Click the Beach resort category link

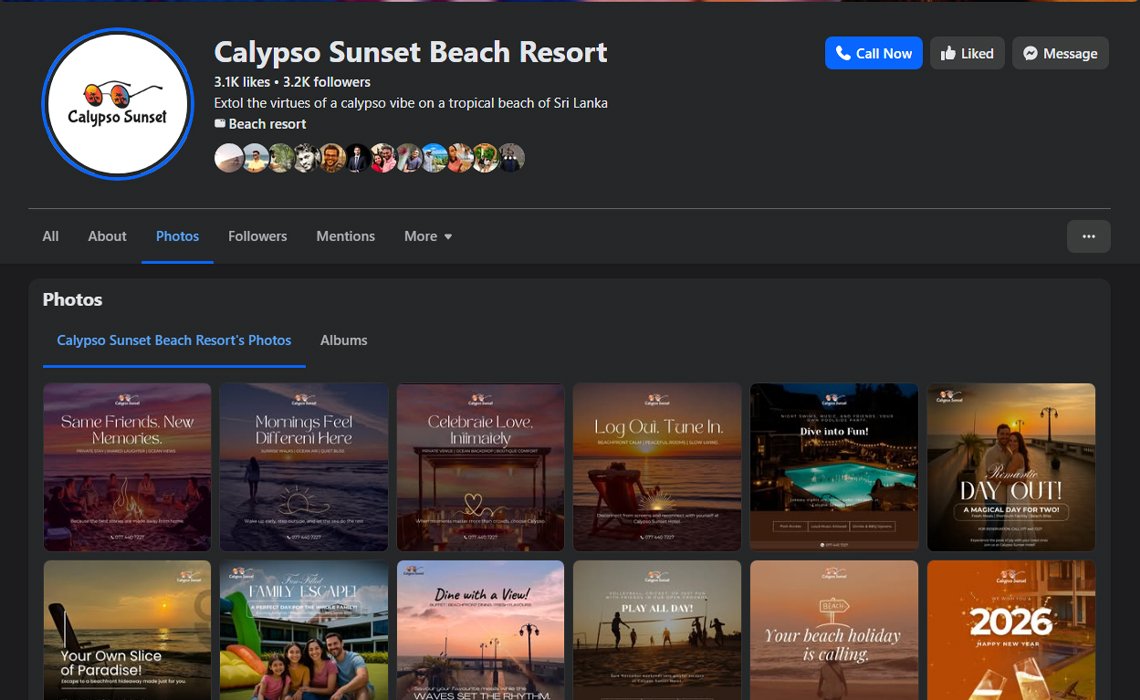click(267, 124)
